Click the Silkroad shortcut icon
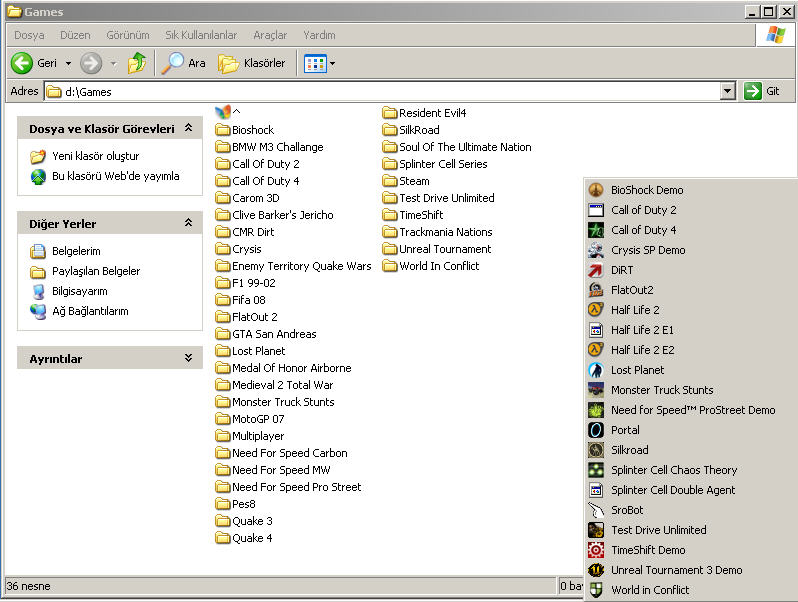798x602 pixels. pos(596,450)
